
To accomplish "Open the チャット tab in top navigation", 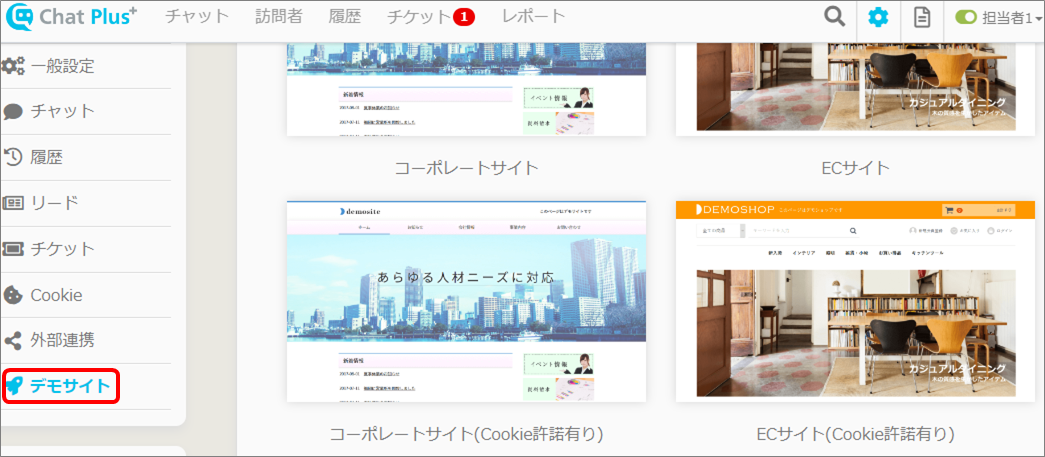I will [x=197, y=17].
